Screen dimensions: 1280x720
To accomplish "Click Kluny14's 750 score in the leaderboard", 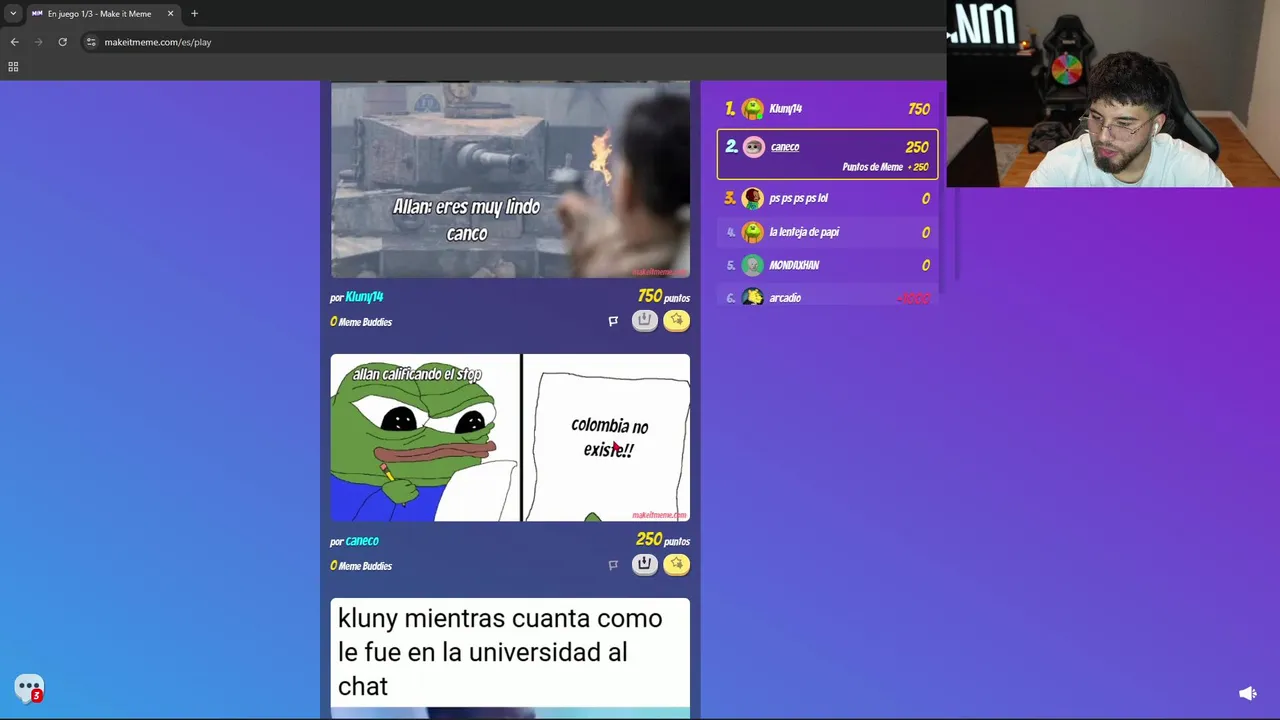I will coord(918,109).
